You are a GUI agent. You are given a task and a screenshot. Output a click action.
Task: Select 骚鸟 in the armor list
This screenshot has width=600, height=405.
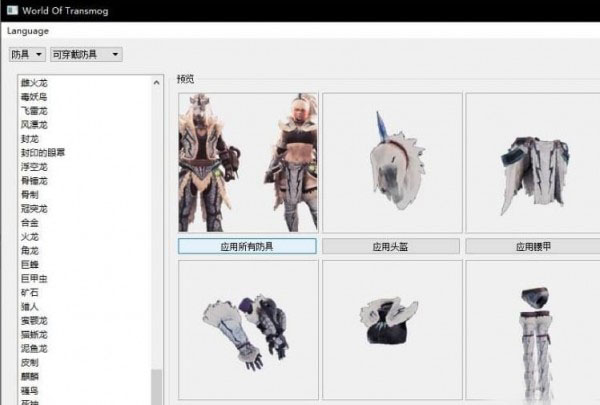click(x=30, y=390)
